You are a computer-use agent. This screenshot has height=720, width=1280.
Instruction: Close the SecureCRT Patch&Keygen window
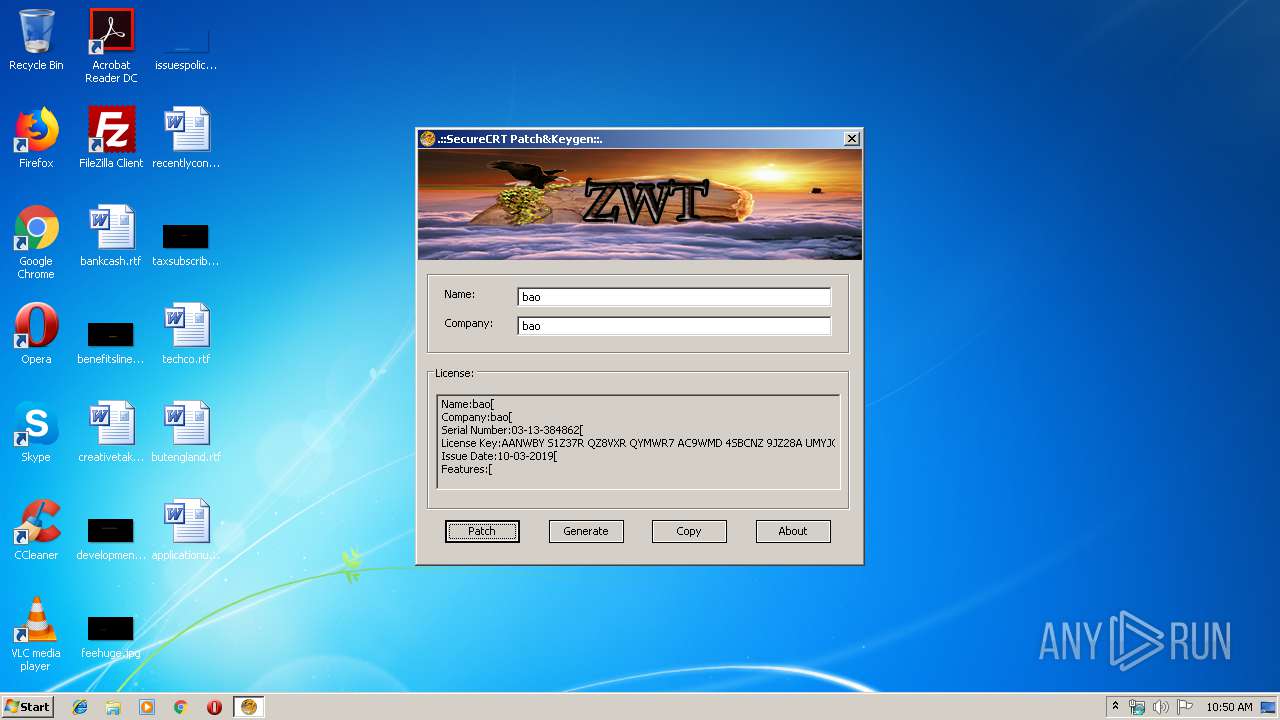point(852,139)
